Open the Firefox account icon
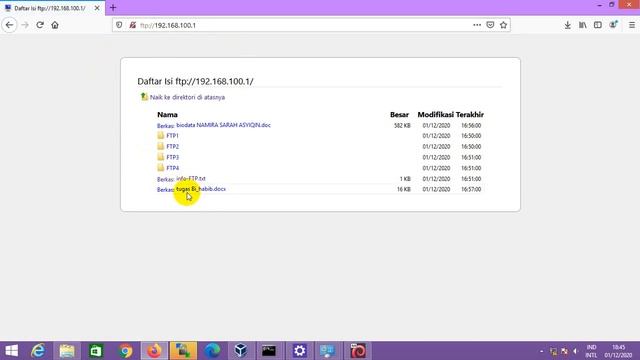 [x=613, y=25]
